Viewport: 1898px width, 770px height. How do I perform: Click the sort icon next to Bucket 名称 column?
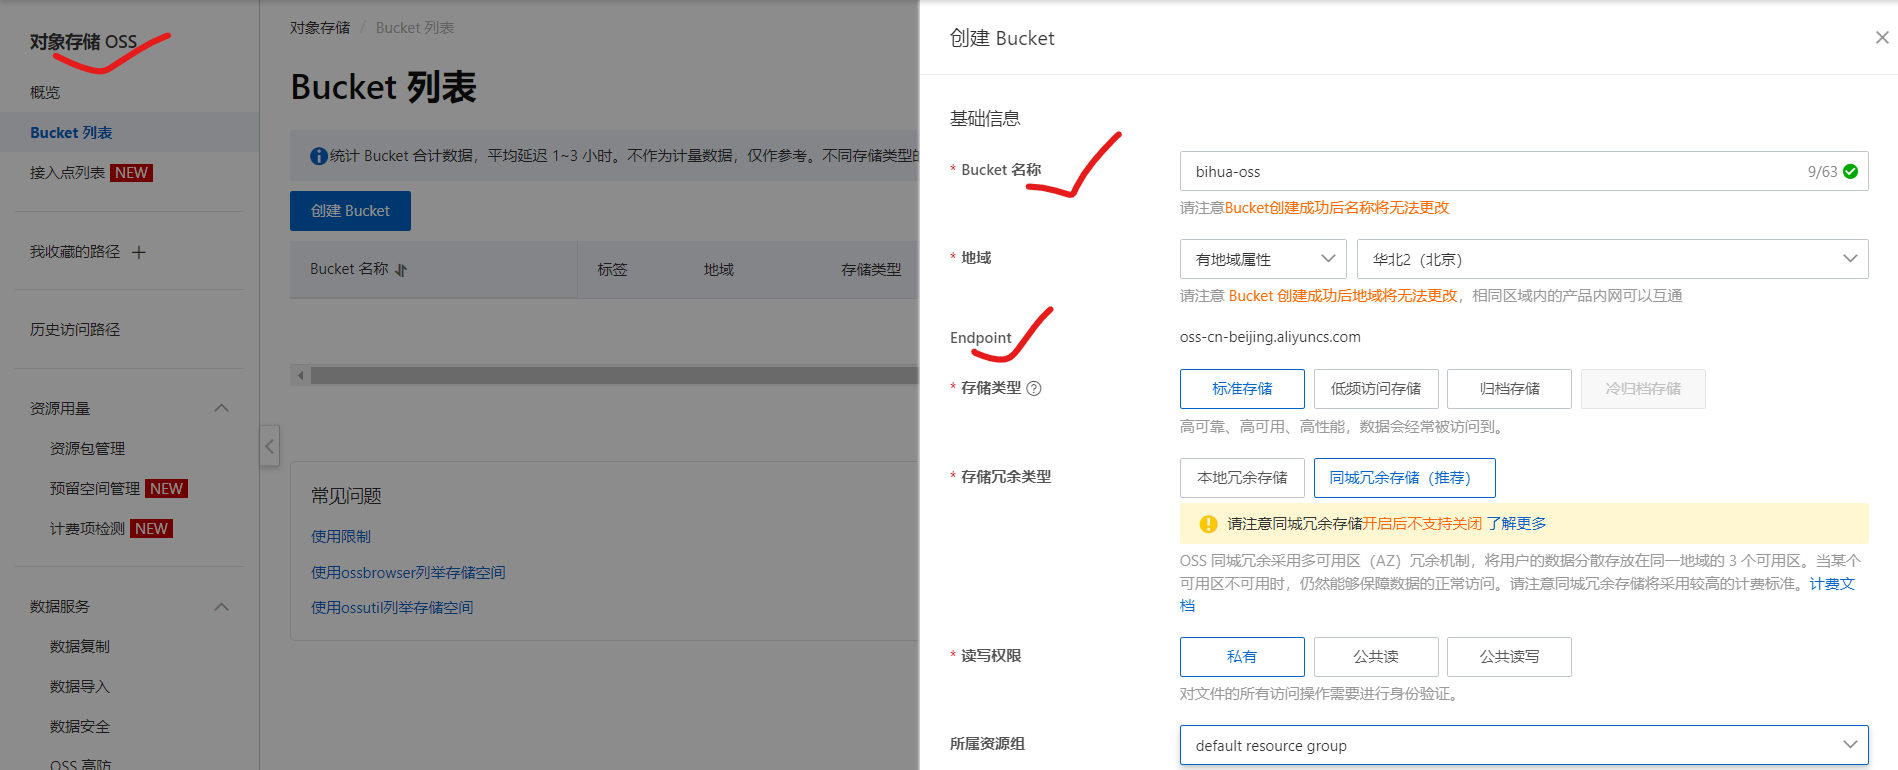click(401, 270)
